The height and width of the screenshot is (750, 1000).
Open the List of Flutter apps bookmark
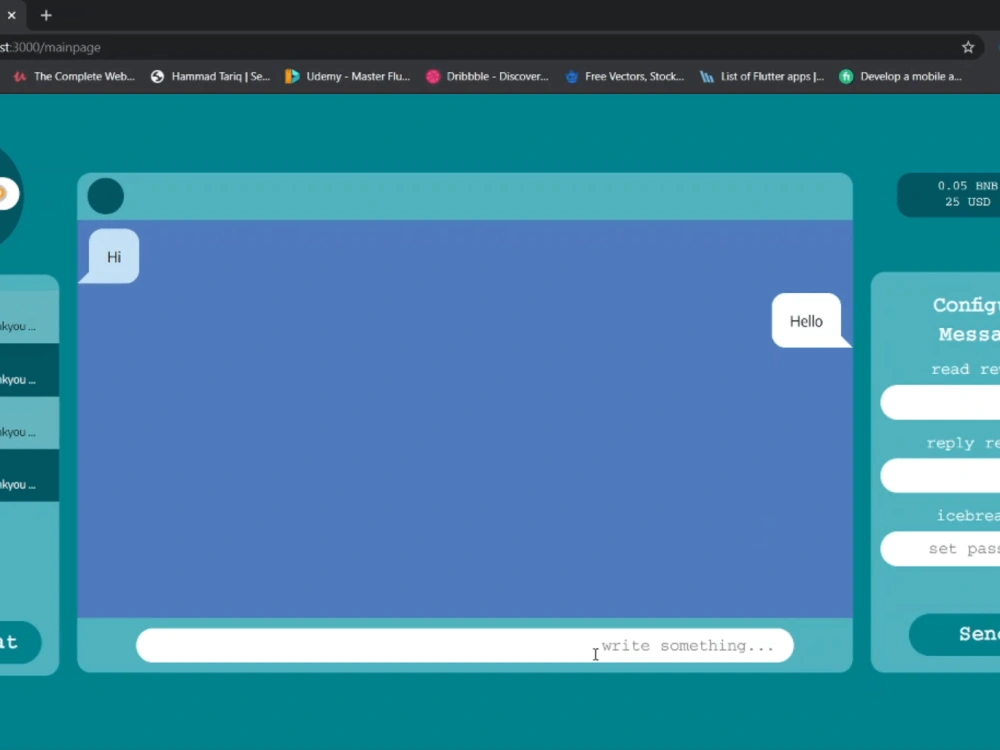click(762, 76)
